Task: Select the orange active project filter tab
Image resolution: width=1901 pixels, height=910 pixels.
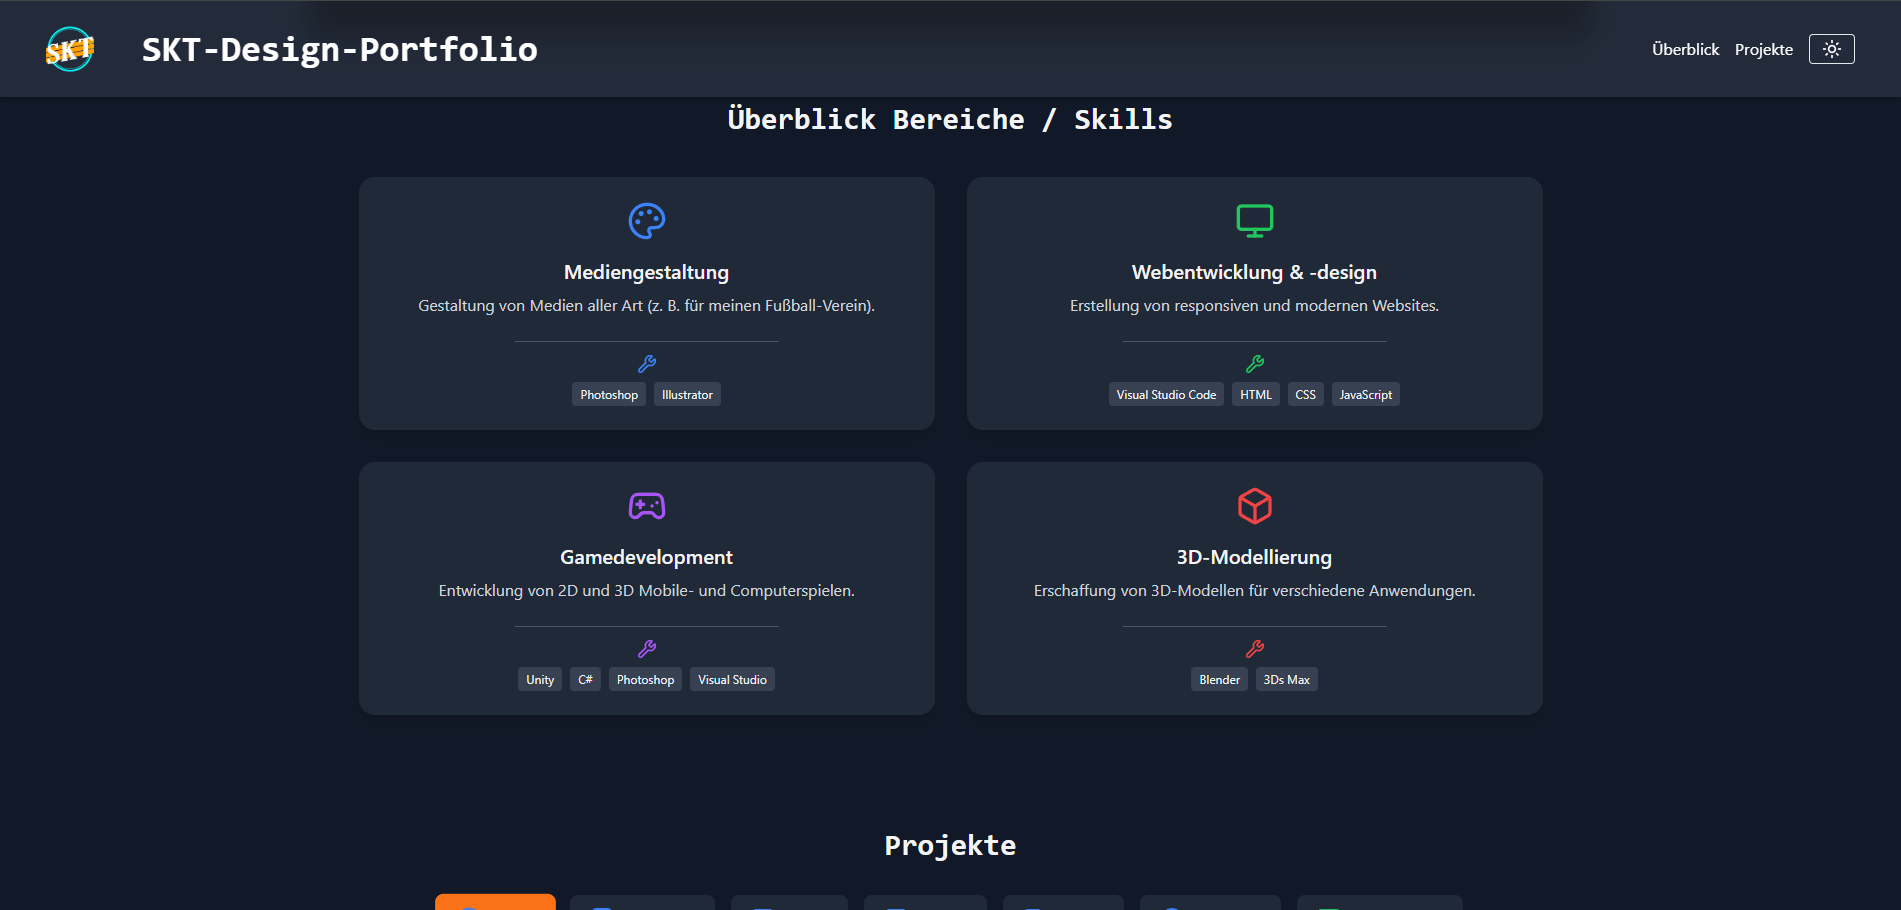Action: point(495,902)
